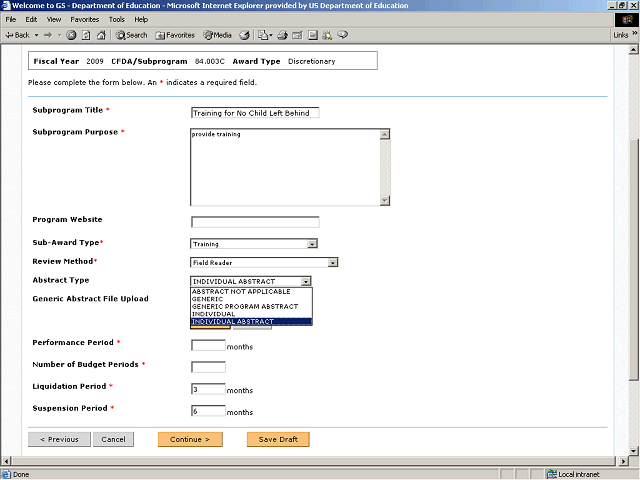Open the Back history dropdown arrow
This screenshot has width=640, height=480.
(x=36, y=35)
